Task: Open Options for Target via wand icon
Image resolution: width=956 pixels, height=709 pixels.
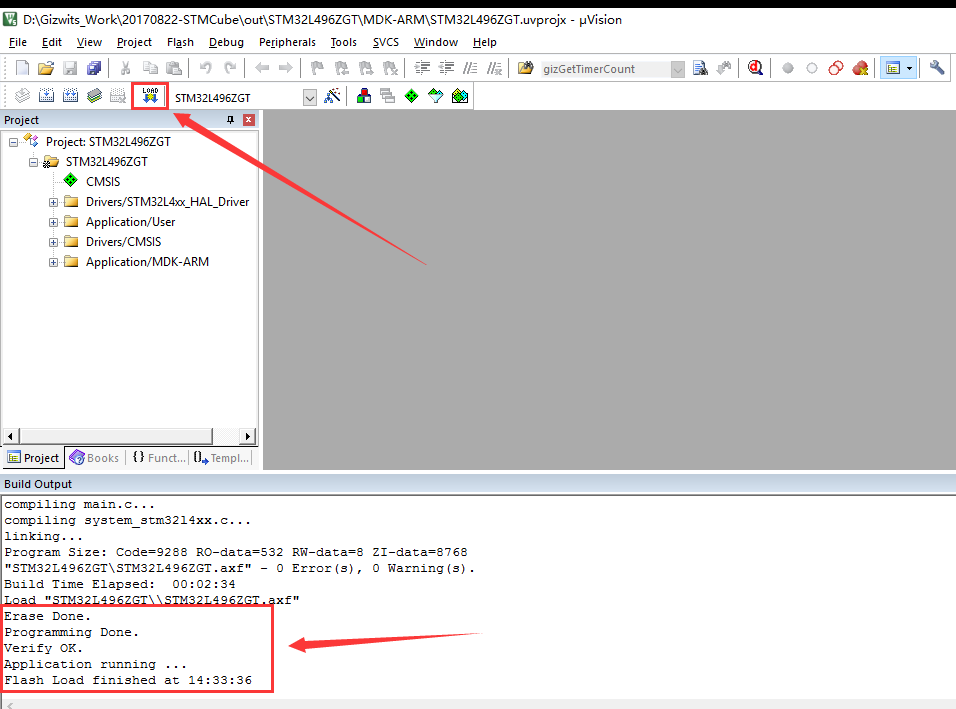Action: click(x=332, y=95)
